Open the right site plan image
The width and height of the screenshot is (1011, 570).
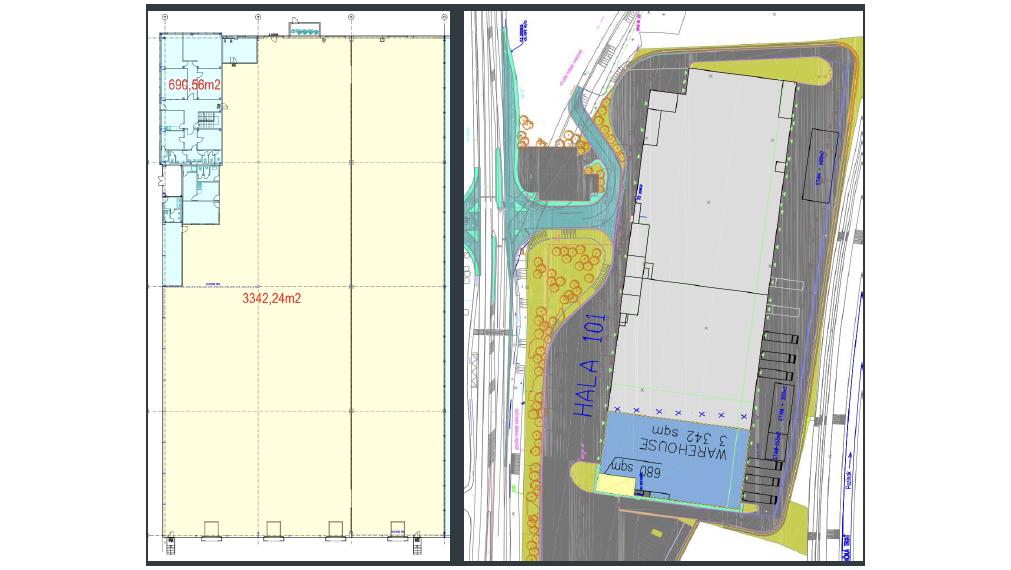click(663, 286)
